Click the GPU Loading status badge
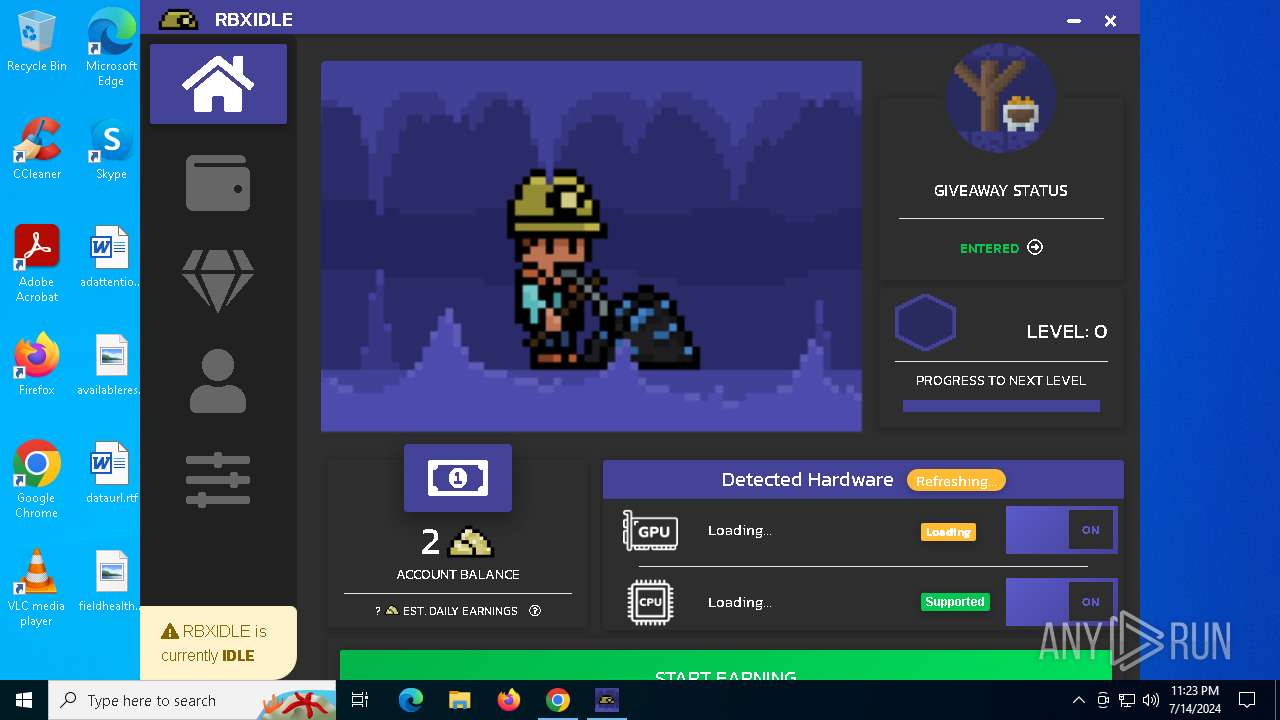 948,532
